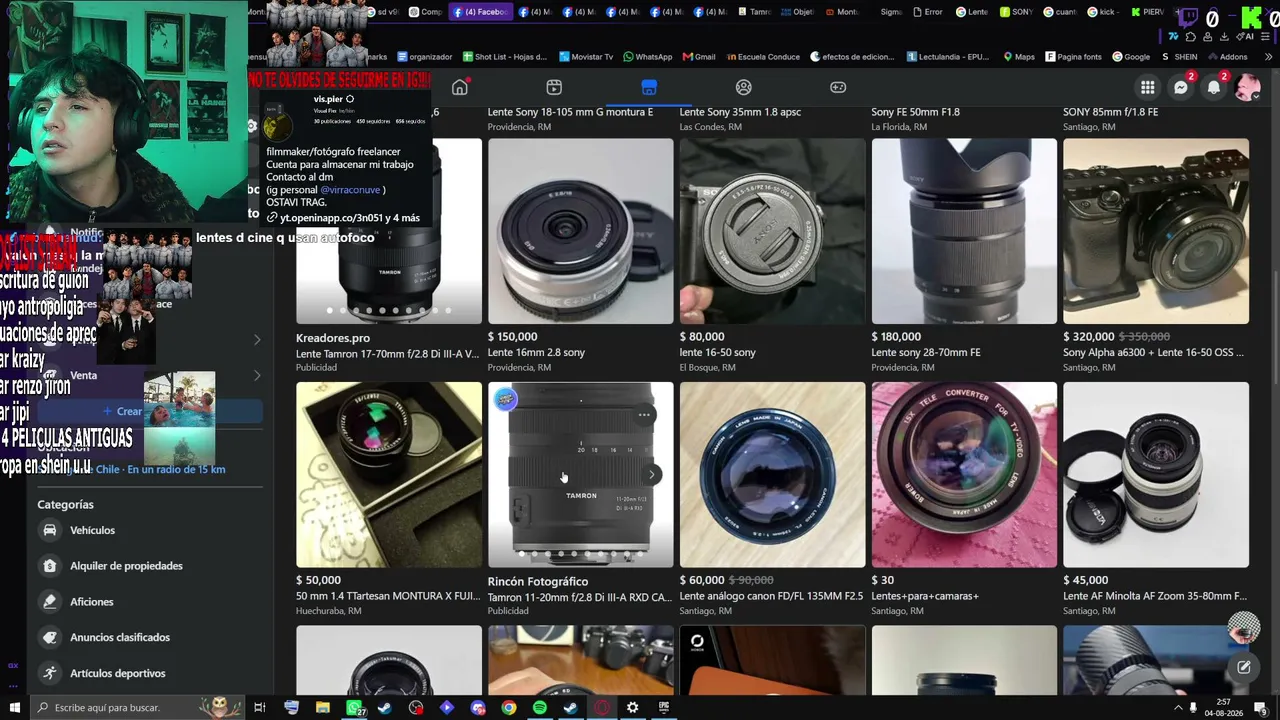Open WhatsApp from taskbar
1280x720 pixels.
tap(355, 708)
